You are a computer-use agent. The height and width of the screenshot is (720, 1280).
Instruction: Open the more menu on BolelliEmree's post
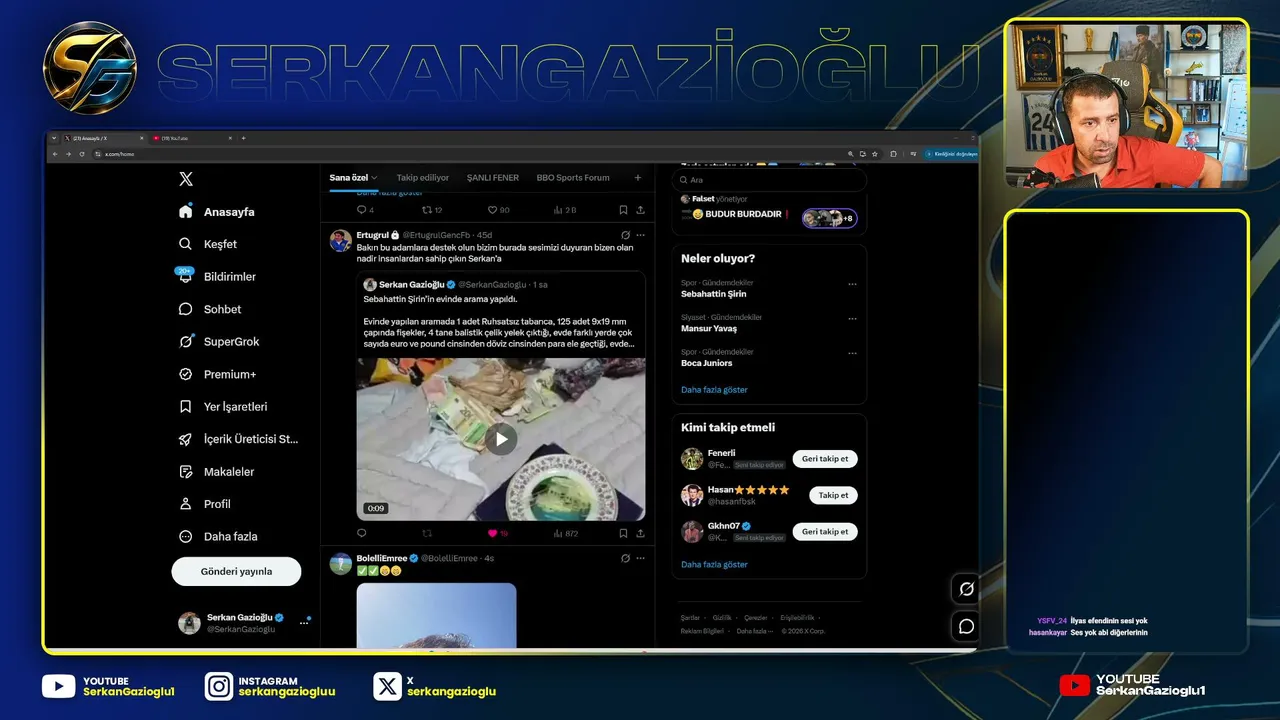click(x=640, y=558)
